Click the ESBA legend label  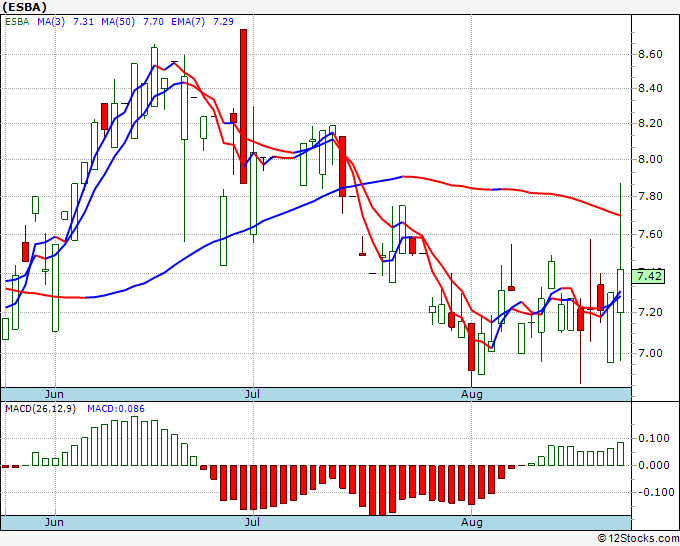pos(17,22)
